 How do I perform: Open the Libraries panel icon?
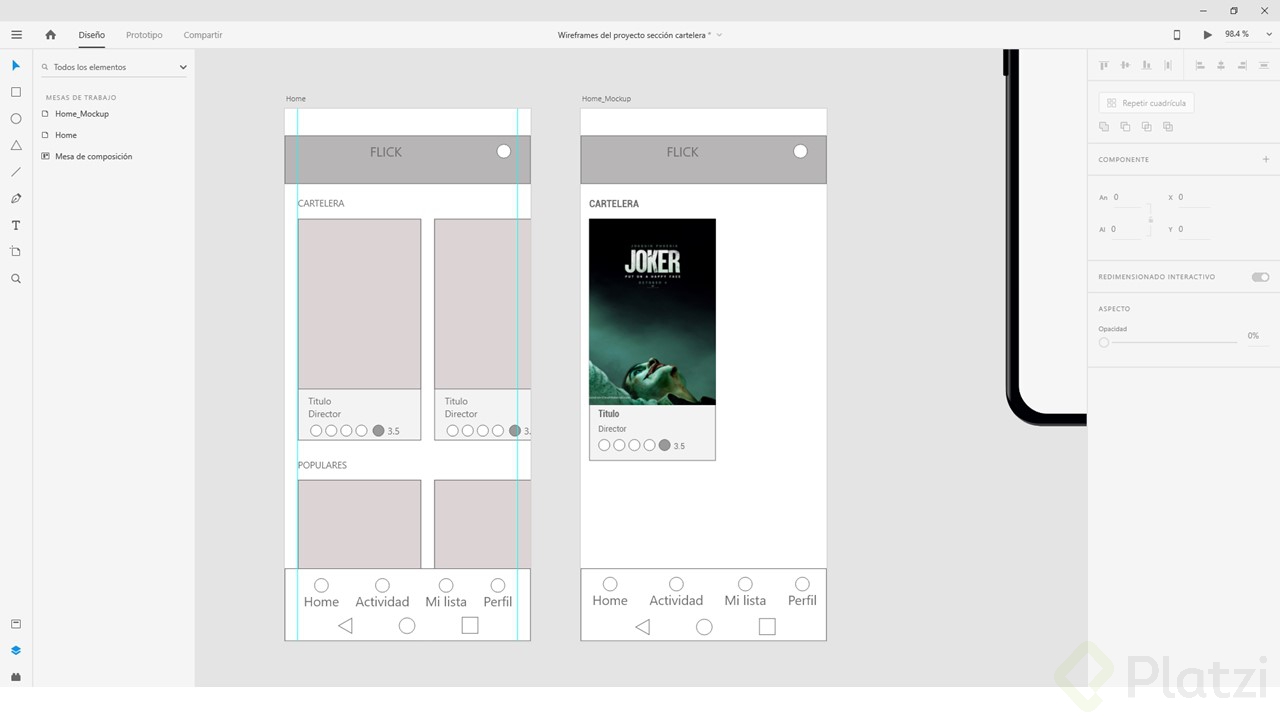pos(16,624)
